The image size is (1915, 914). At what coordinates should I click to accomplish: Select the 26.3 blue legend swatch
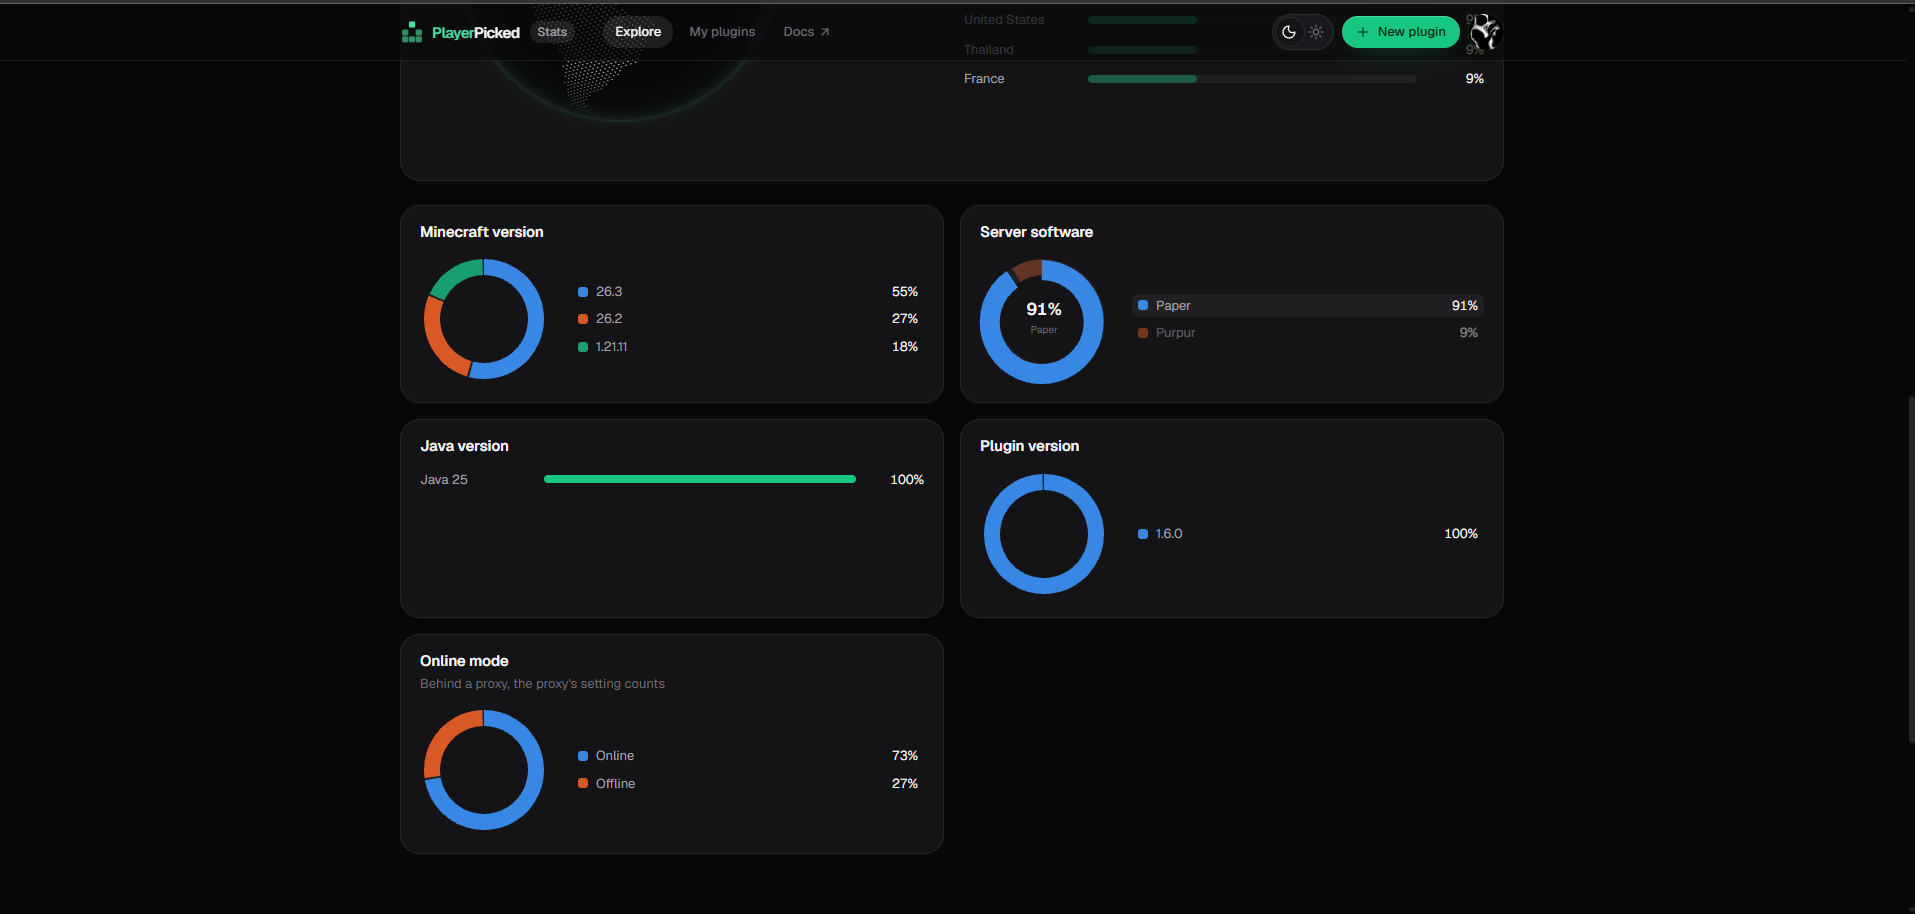click(583, 292)
